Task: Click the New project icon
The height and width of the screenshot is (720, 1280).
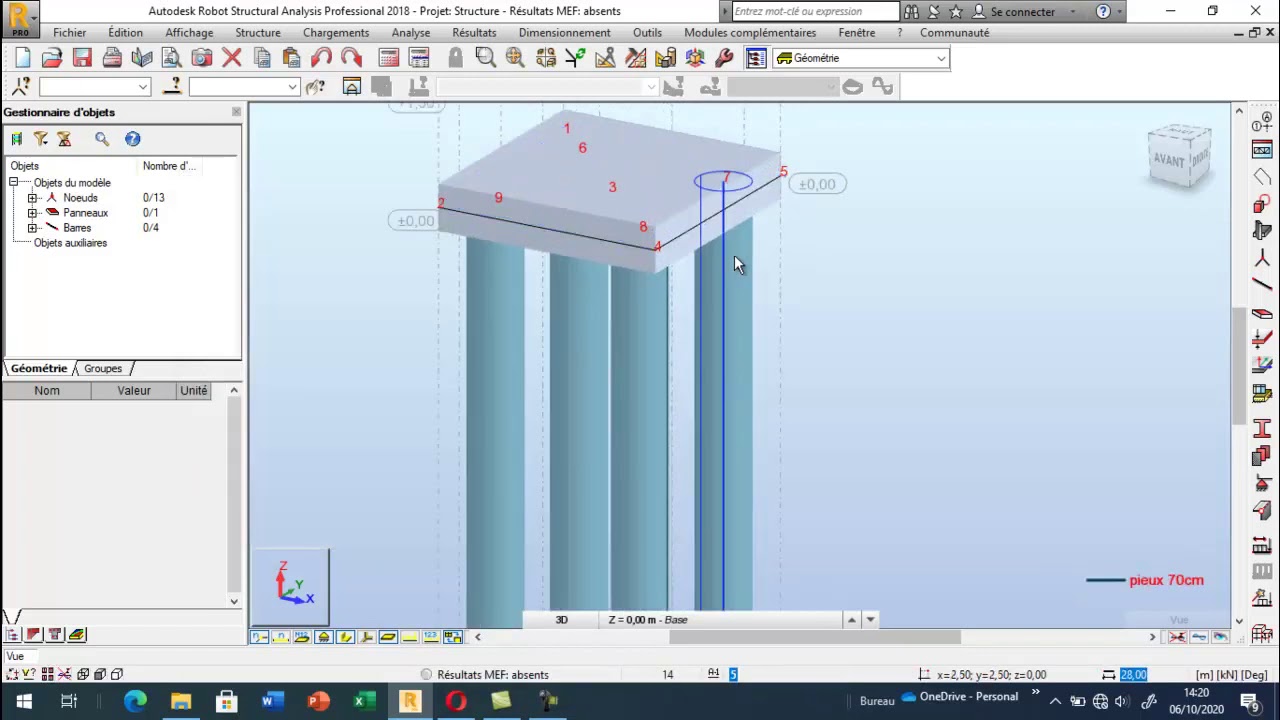Action: pos(22,58)
